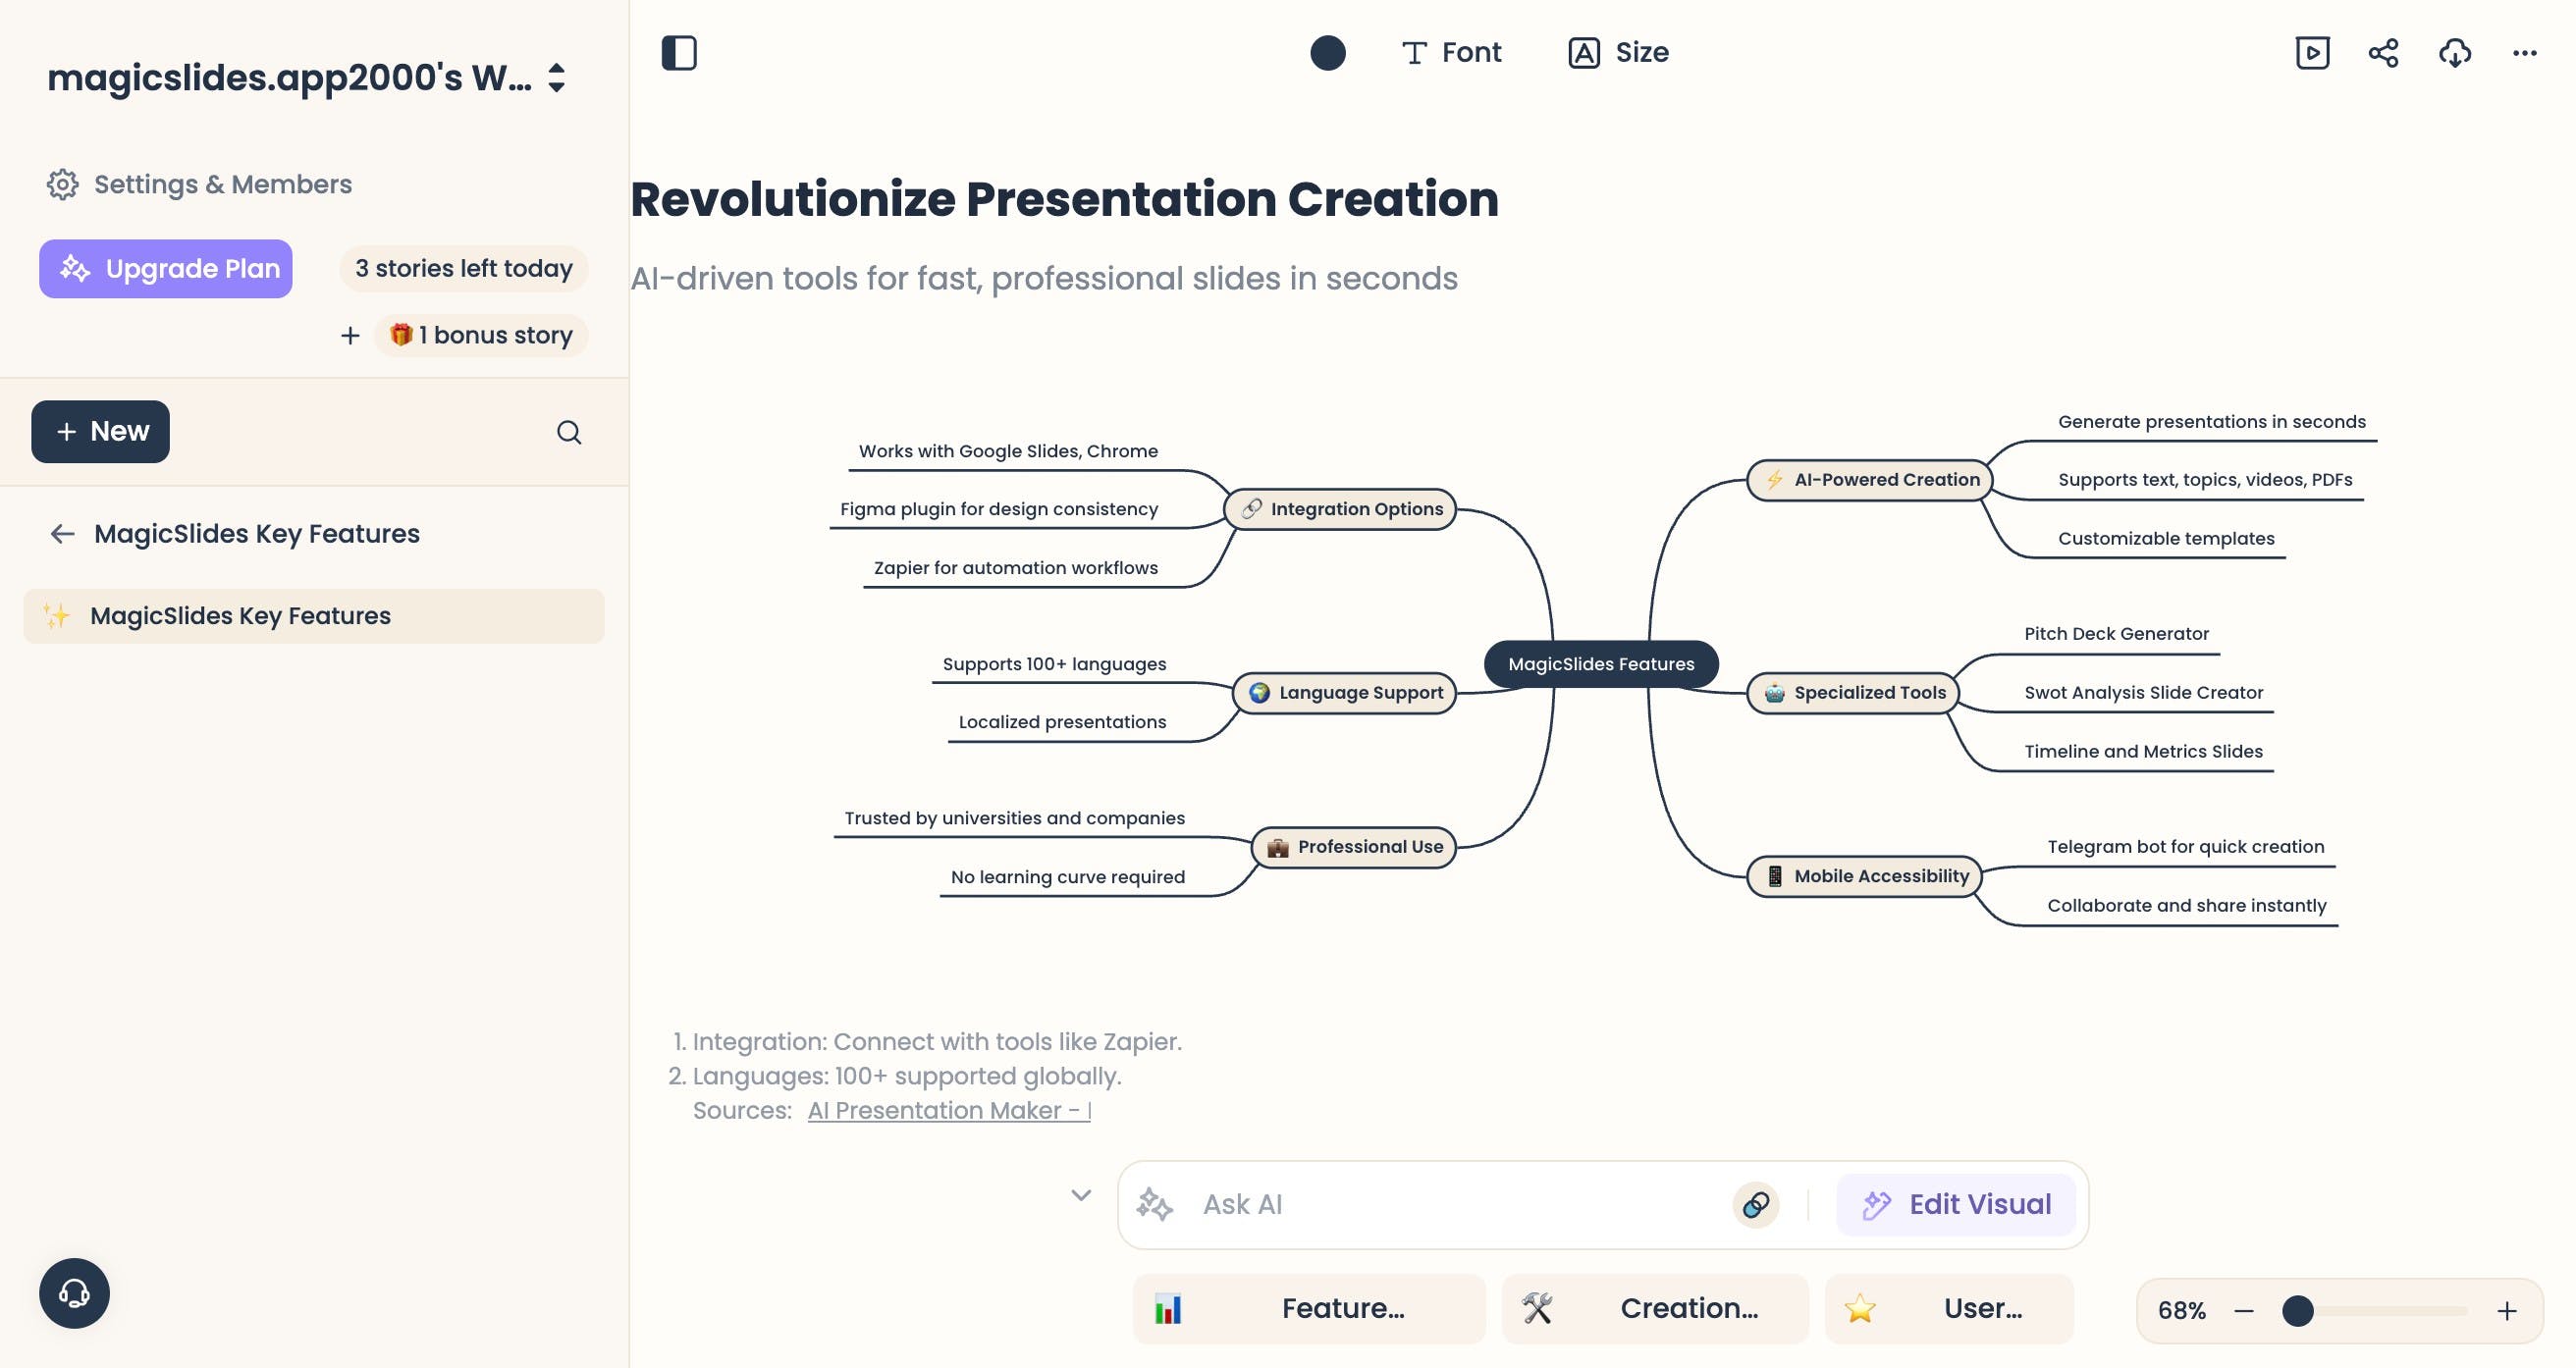Click 'Generate presentations in seconds' leaf
The image size is (2576, 1368).
tap(2211, 421)
